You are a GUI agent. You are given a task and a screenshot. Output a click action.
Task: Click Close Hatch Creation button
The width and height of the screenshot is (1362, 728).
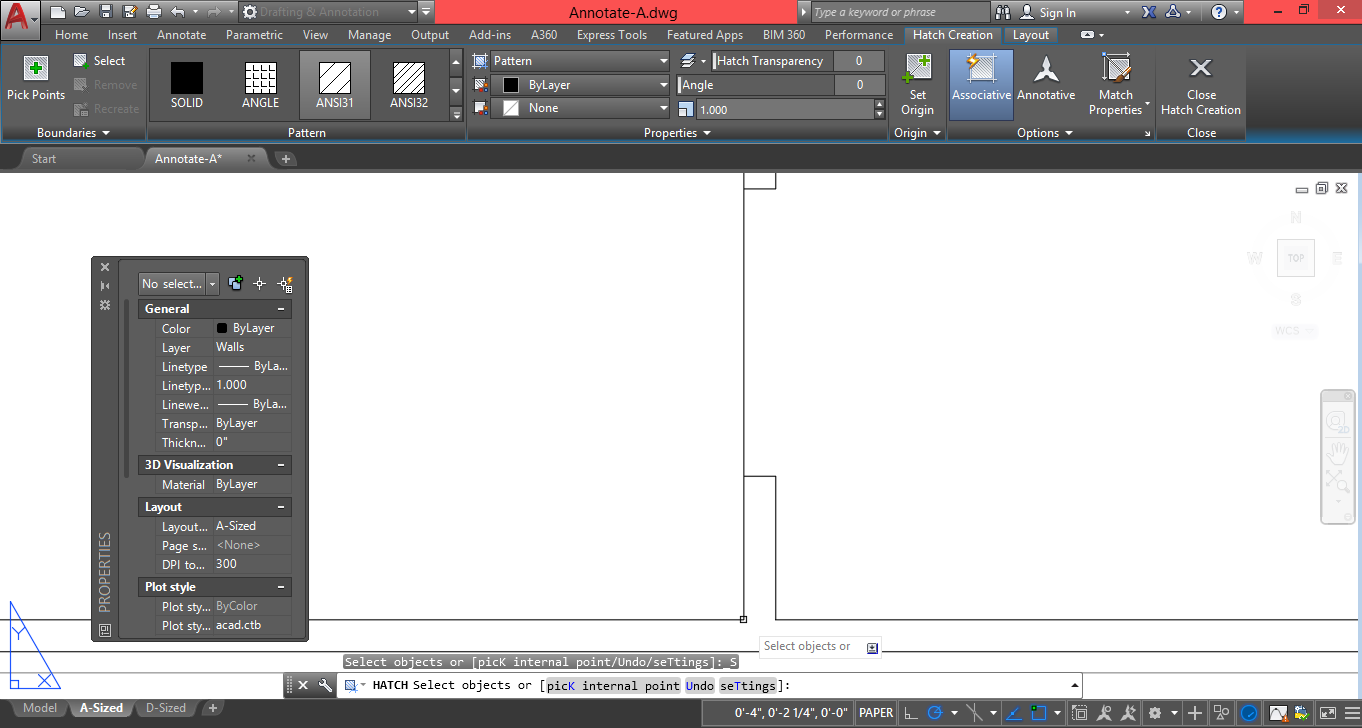coord(1201,84)
